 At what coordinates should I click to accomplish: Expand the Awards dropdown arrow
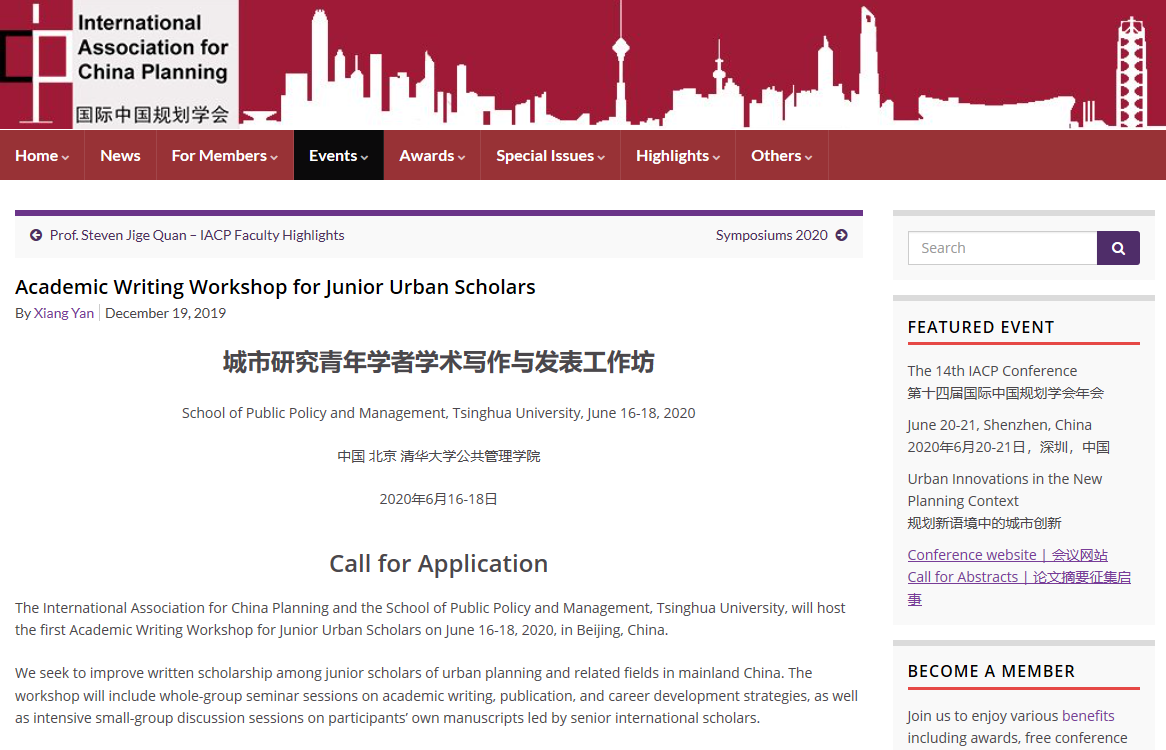coord(461,158)
